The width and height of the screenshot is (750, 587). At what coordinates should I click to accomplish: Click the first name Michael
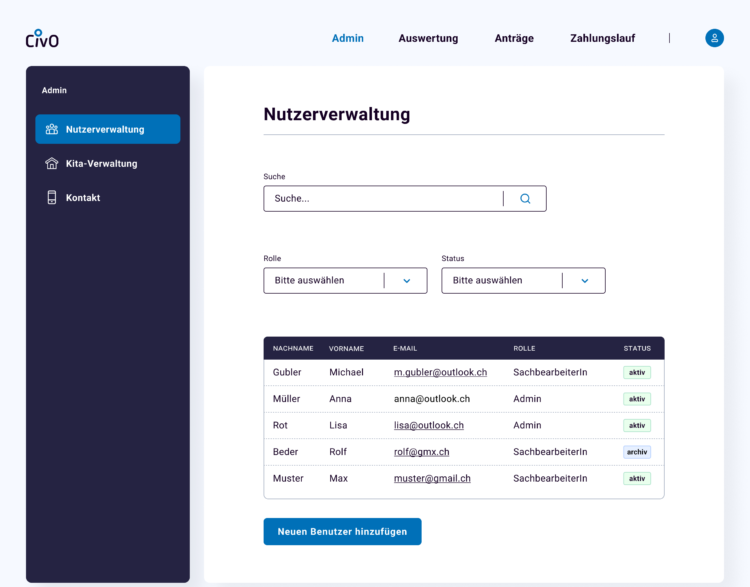[x=346, y=372]
